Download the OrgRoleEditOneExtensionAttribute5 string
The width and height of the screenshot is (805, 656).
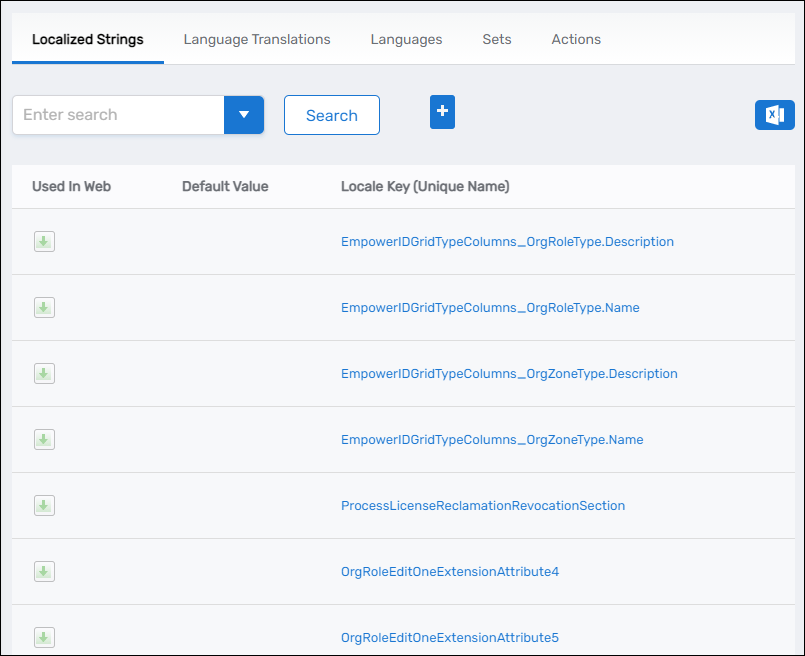click(x=44, y=637)
